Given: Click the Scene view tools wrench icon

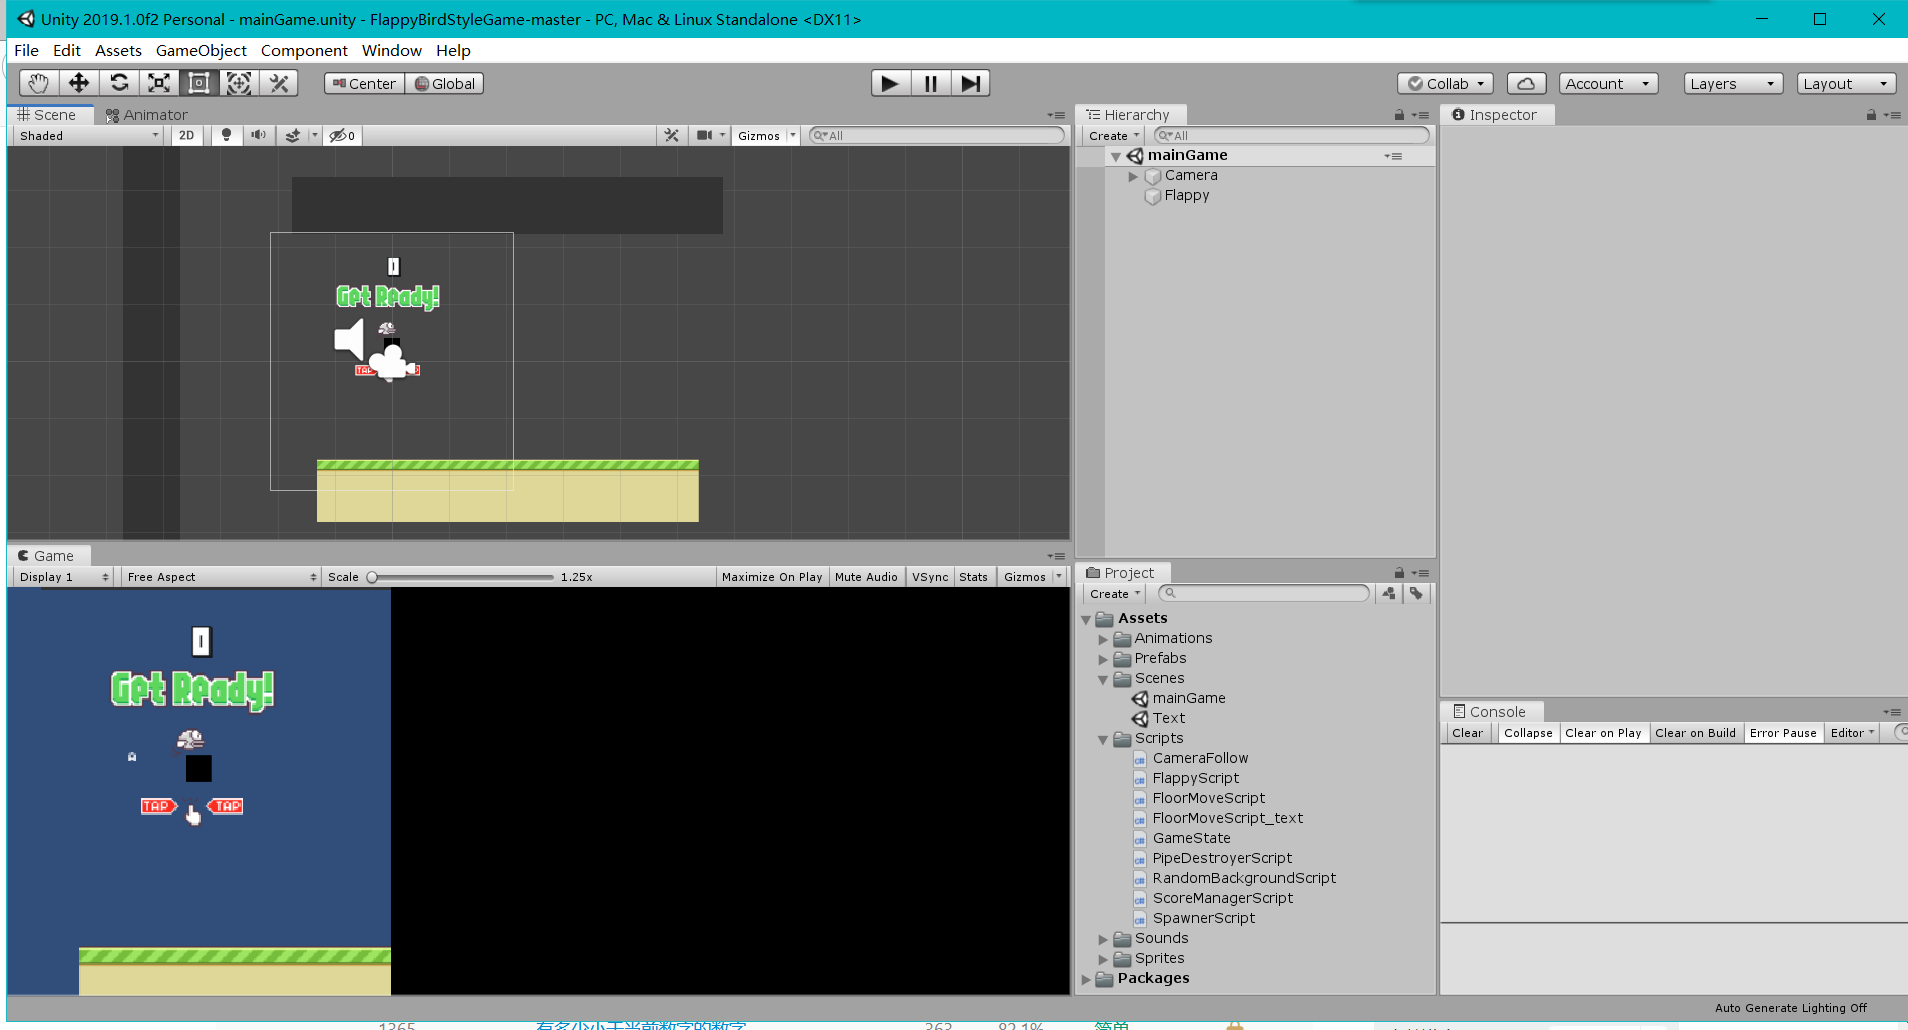Looking at the screenshot, I should [x=672, y=135].
